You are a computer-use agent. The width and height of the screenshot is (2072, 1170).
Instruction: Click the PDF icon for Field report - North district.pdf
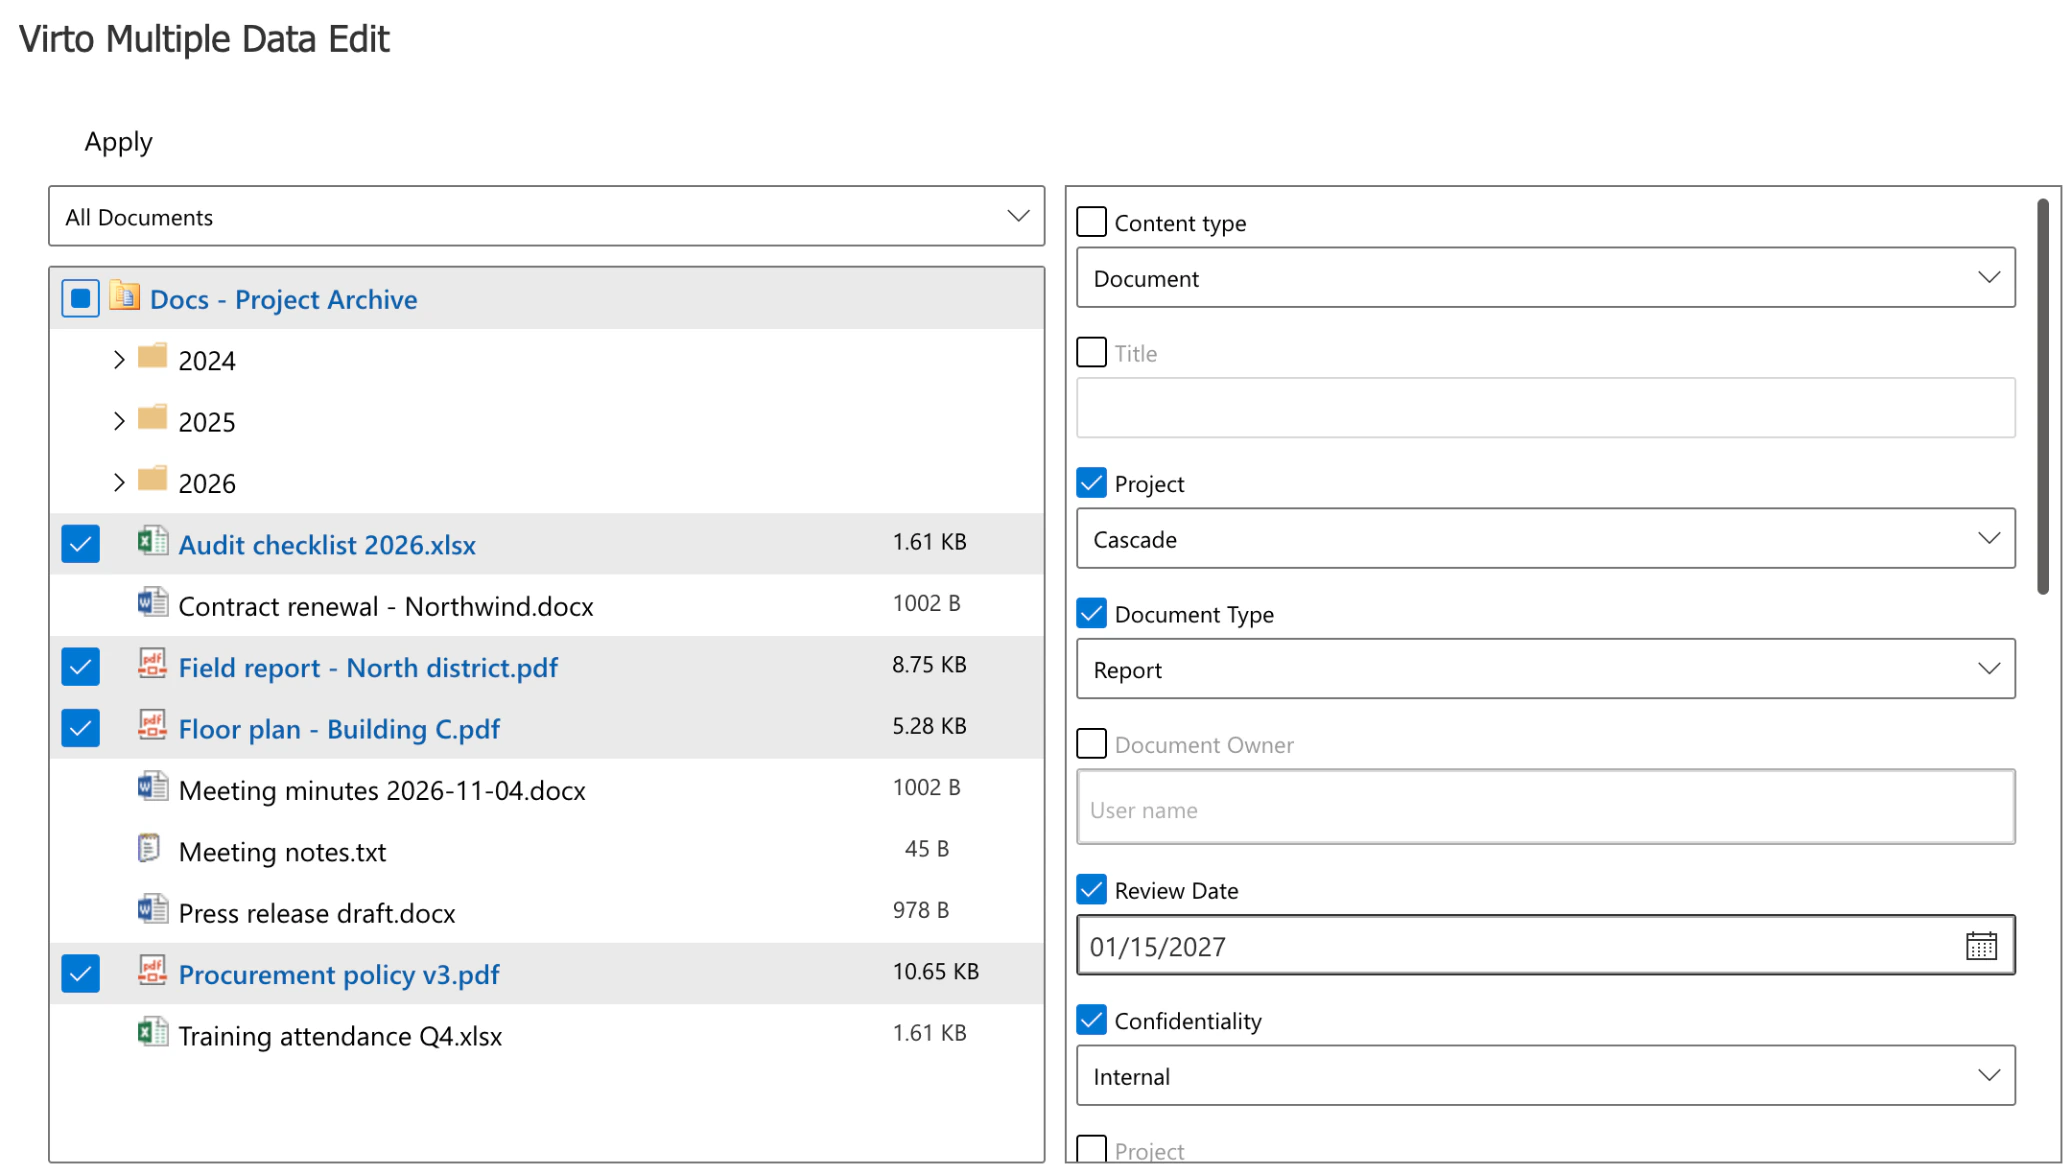(152, 665)
